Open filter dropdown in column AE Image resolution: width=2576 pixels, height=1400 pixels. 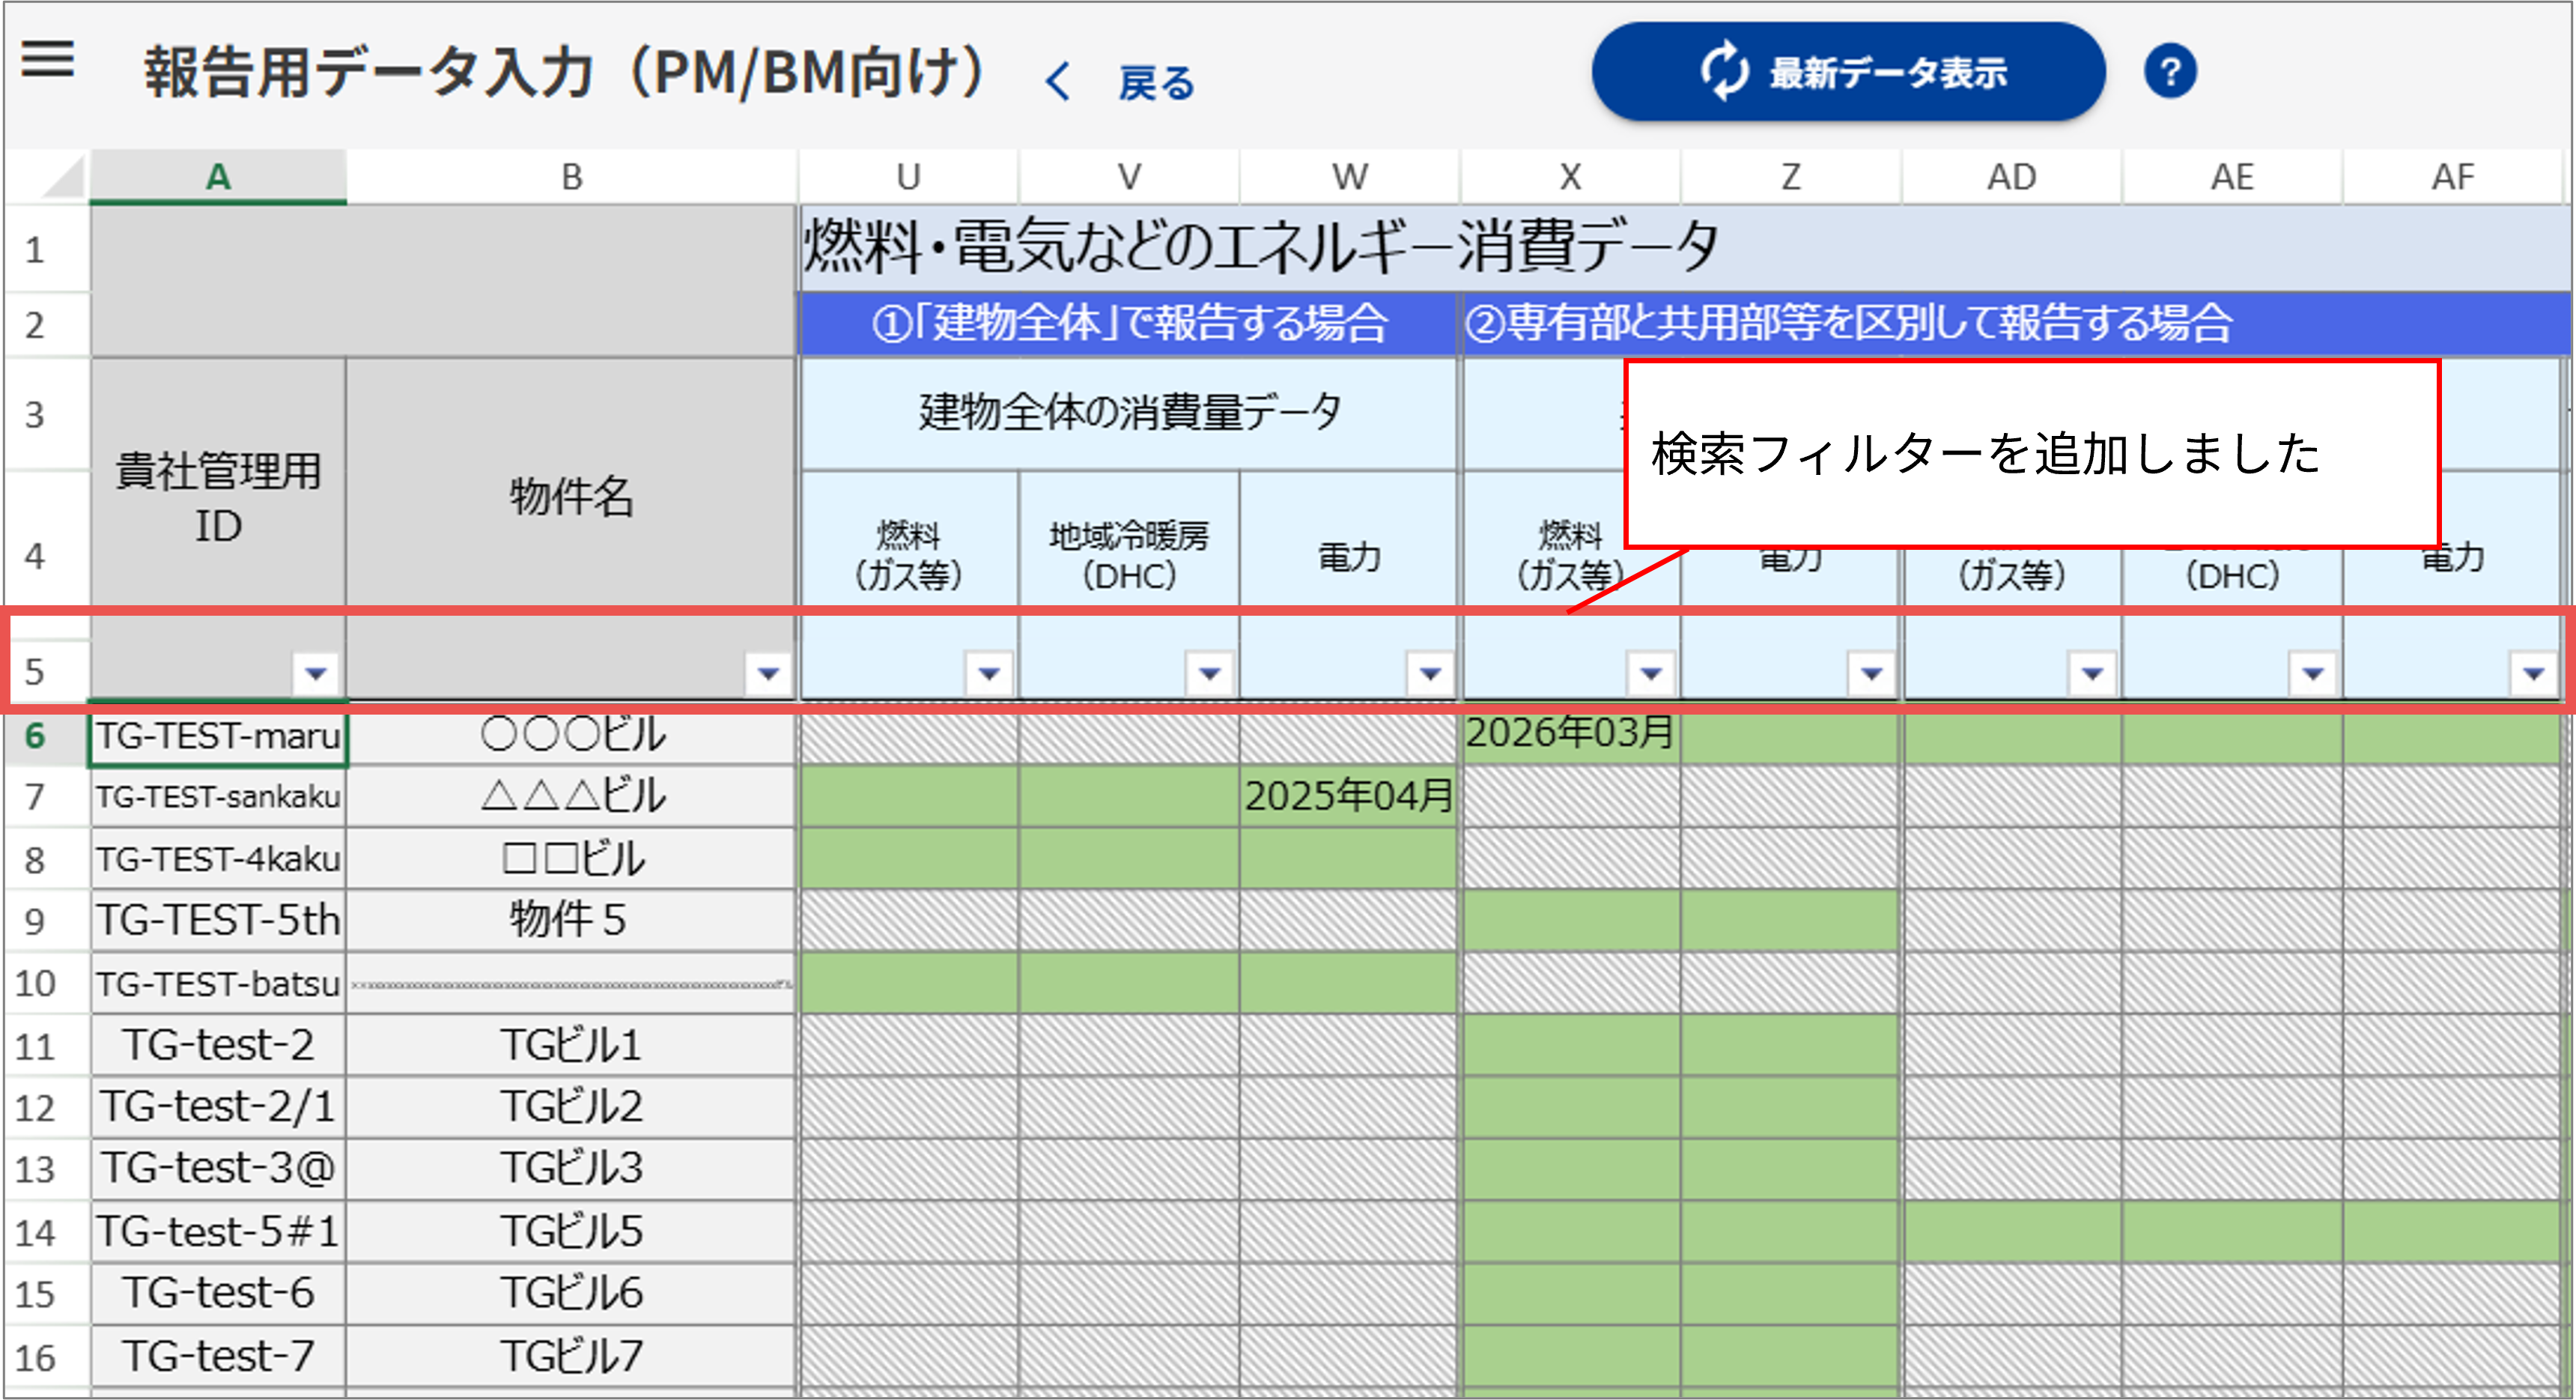point(2313,673)
